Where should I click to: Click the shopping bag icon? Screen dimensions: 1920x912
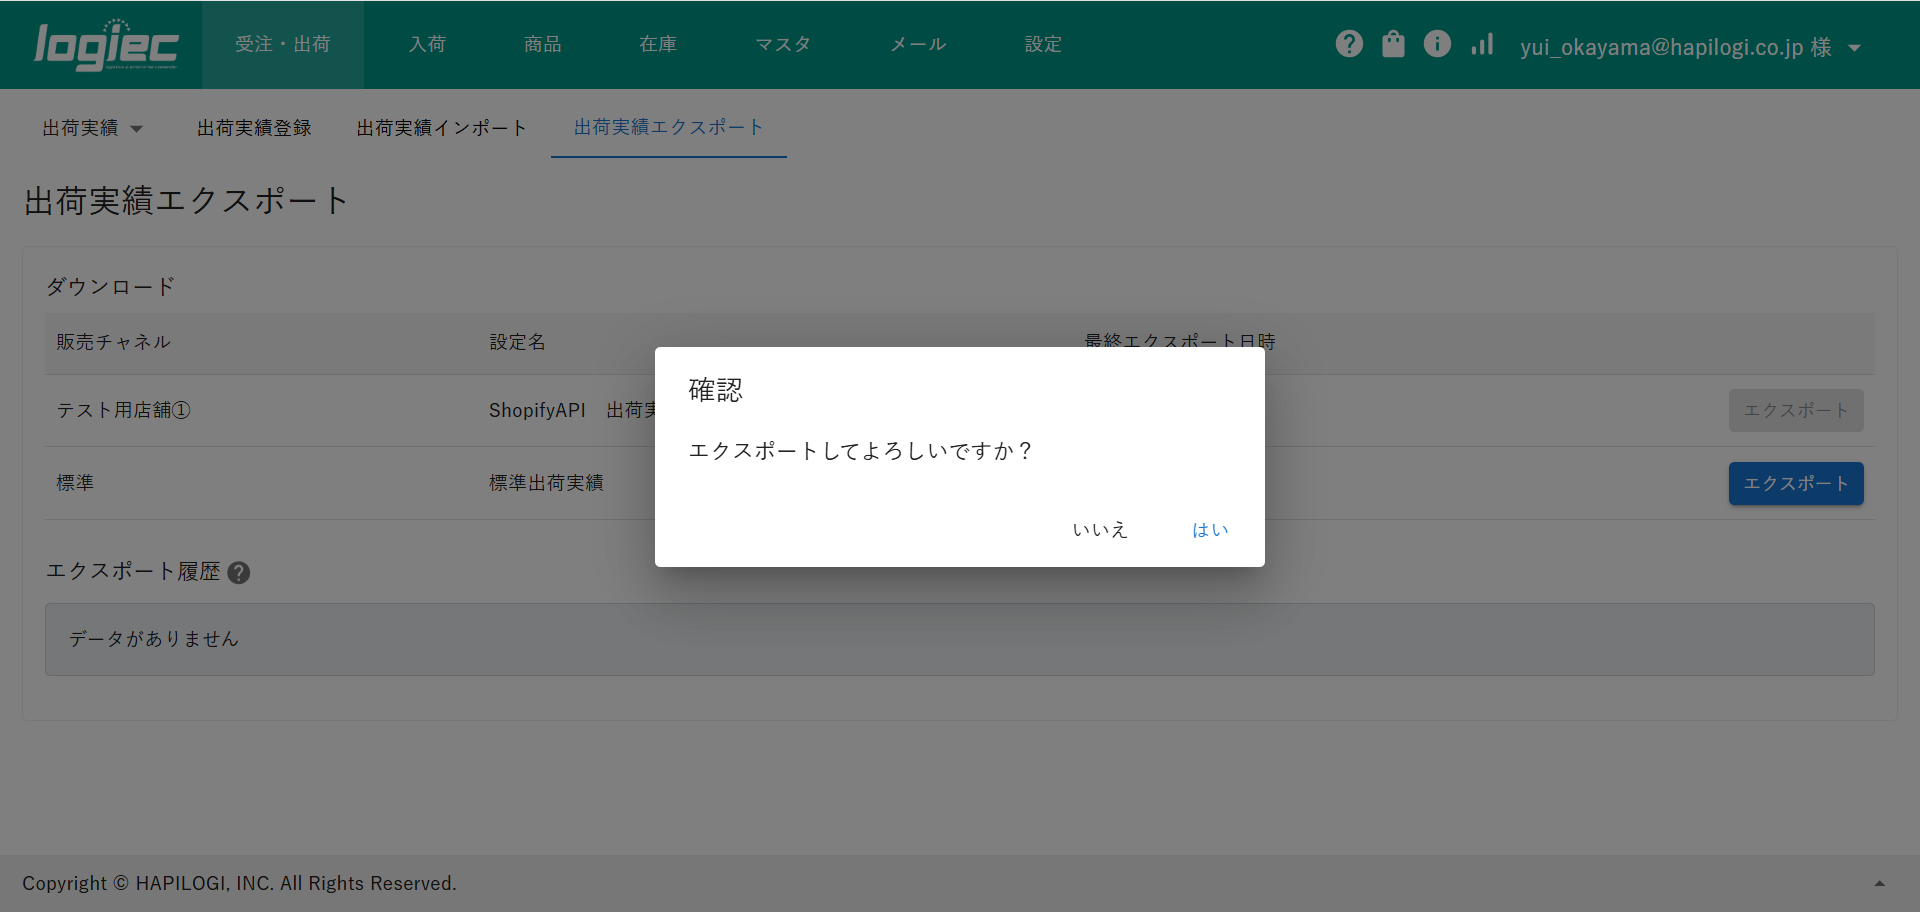[x=1393, y=44]
